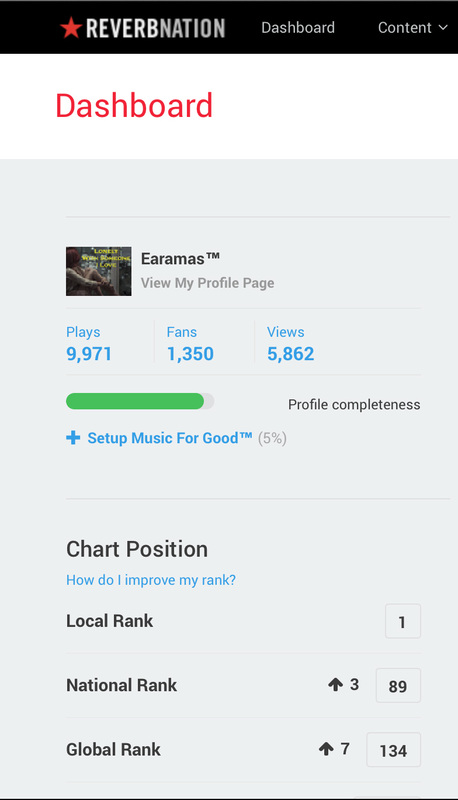This screenshot has width=458, height=800.
Task: Click the Fans count 1,350
Action: point(190,354)
